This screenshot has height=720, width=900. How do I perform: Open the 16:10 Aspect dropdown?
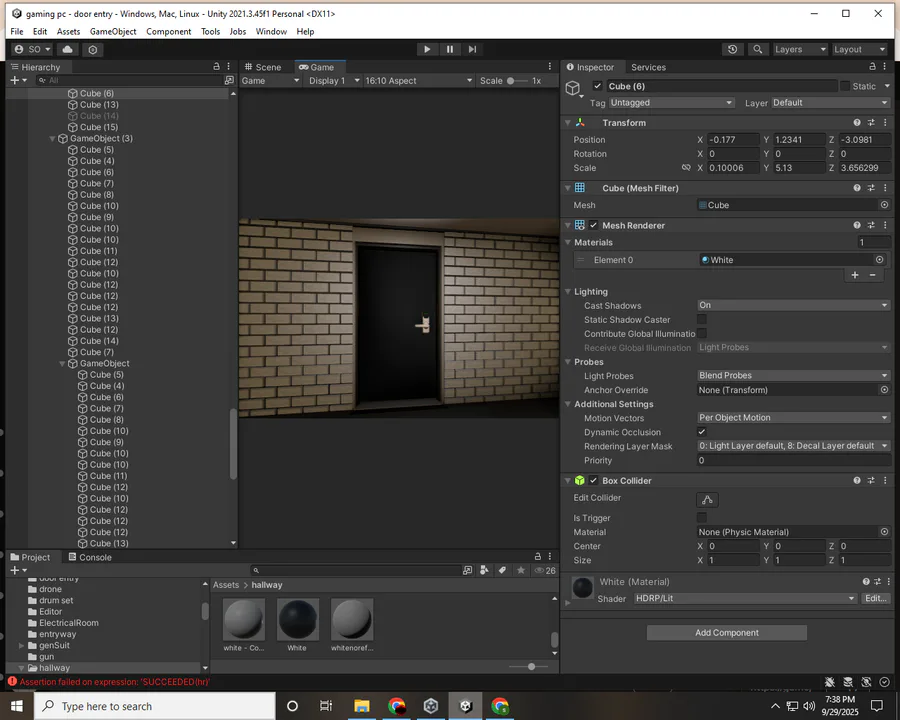[418, 80]
